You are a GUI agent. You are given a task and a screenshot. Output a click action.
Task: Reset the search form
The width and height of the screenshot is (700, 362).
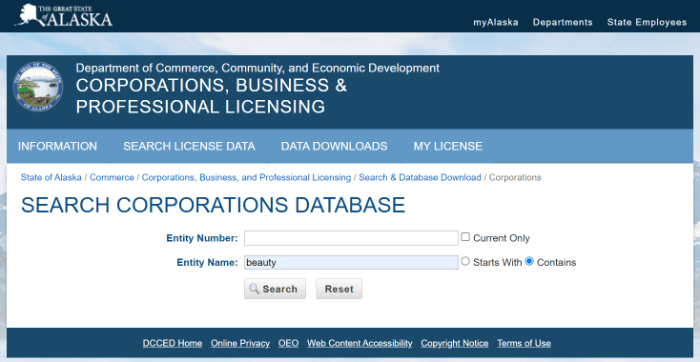coord(339,289)
